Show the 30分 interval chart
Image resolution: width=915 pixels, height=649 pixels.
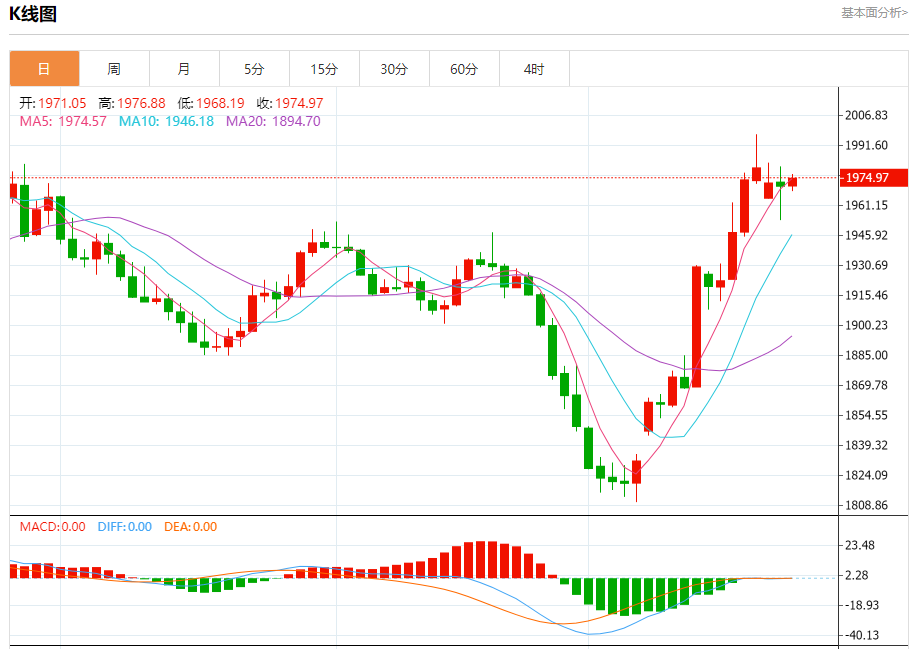(394, 69)
